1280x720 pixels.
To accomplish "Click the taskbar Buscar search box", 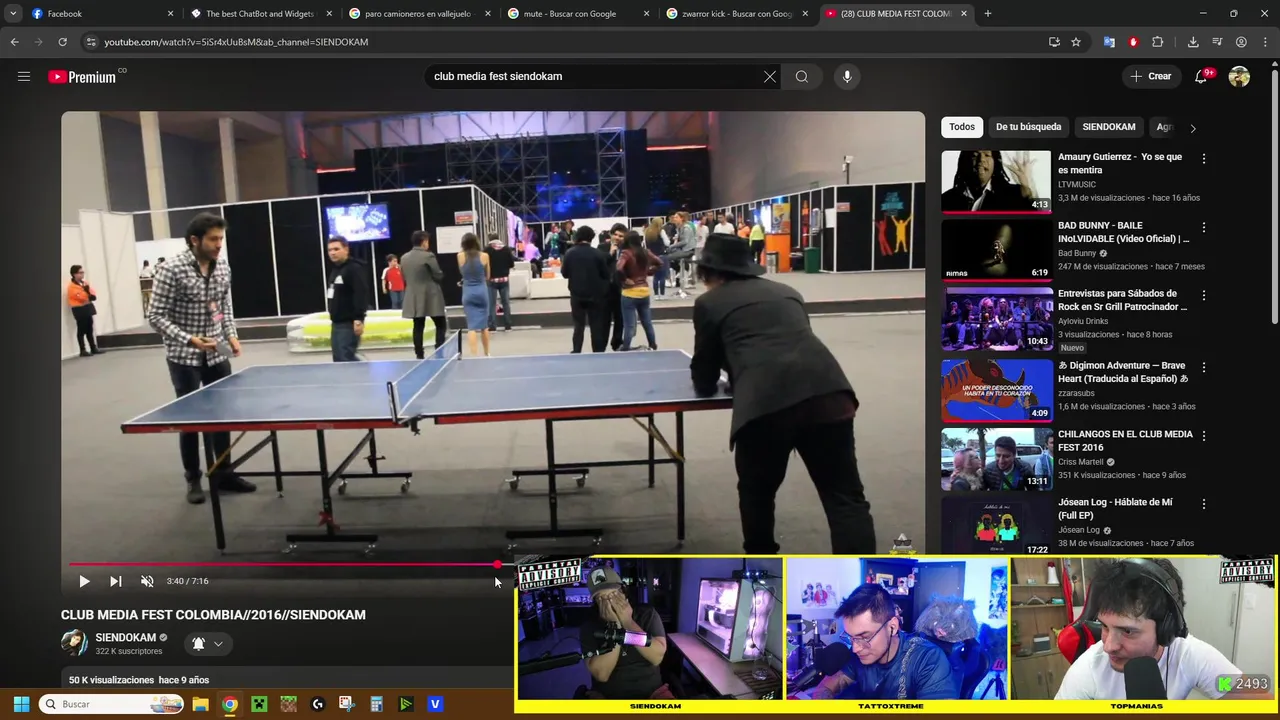I will click(113, 704).
